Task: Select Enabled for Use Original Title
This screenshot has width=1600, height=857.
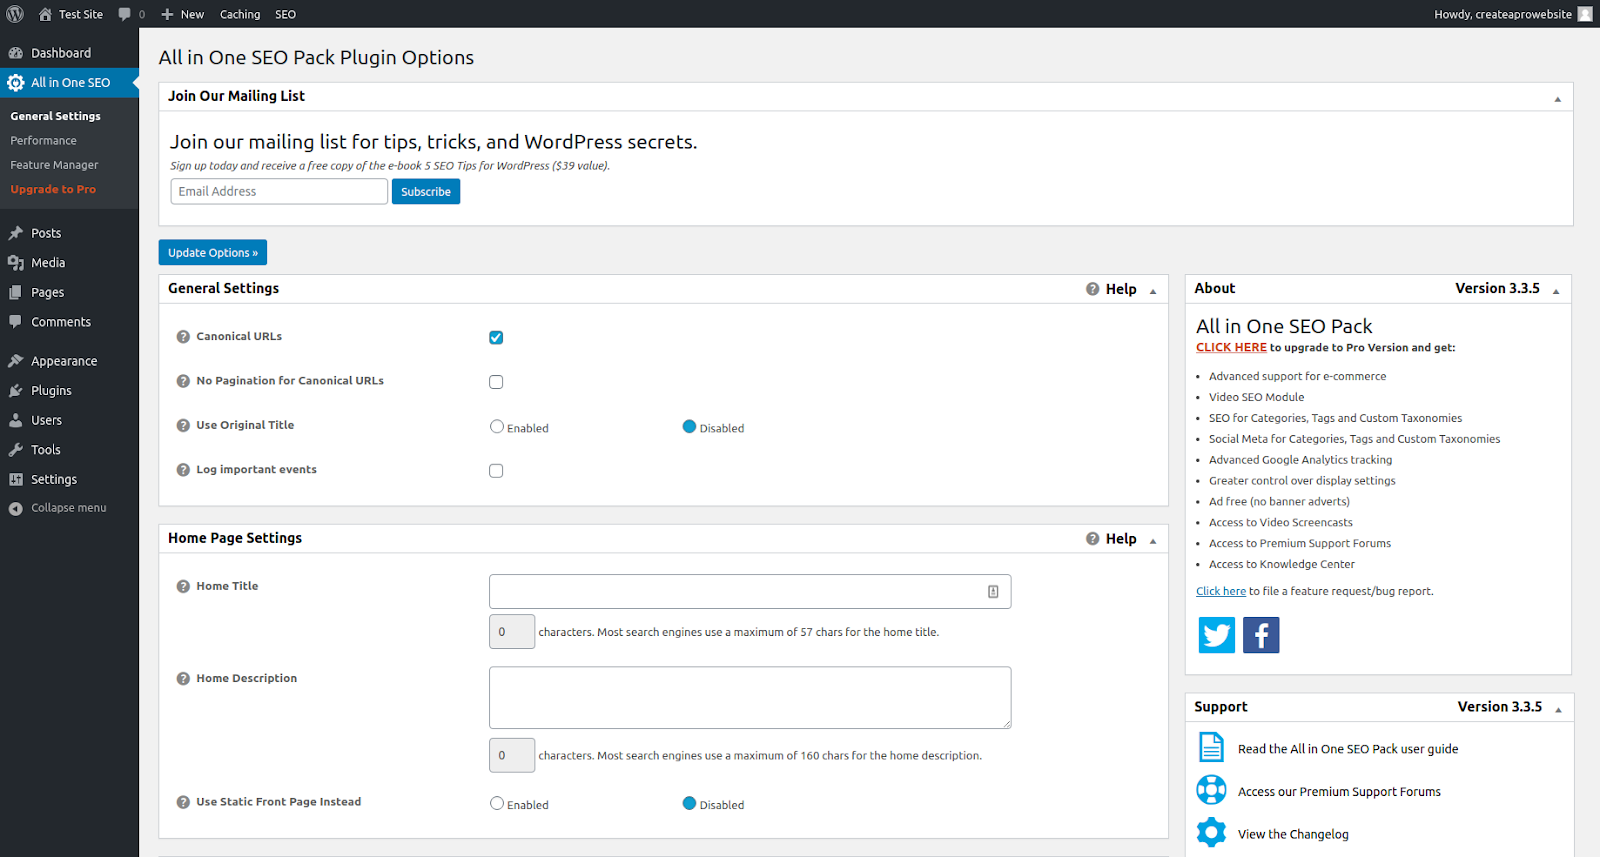Action: (x=497, y=427)
